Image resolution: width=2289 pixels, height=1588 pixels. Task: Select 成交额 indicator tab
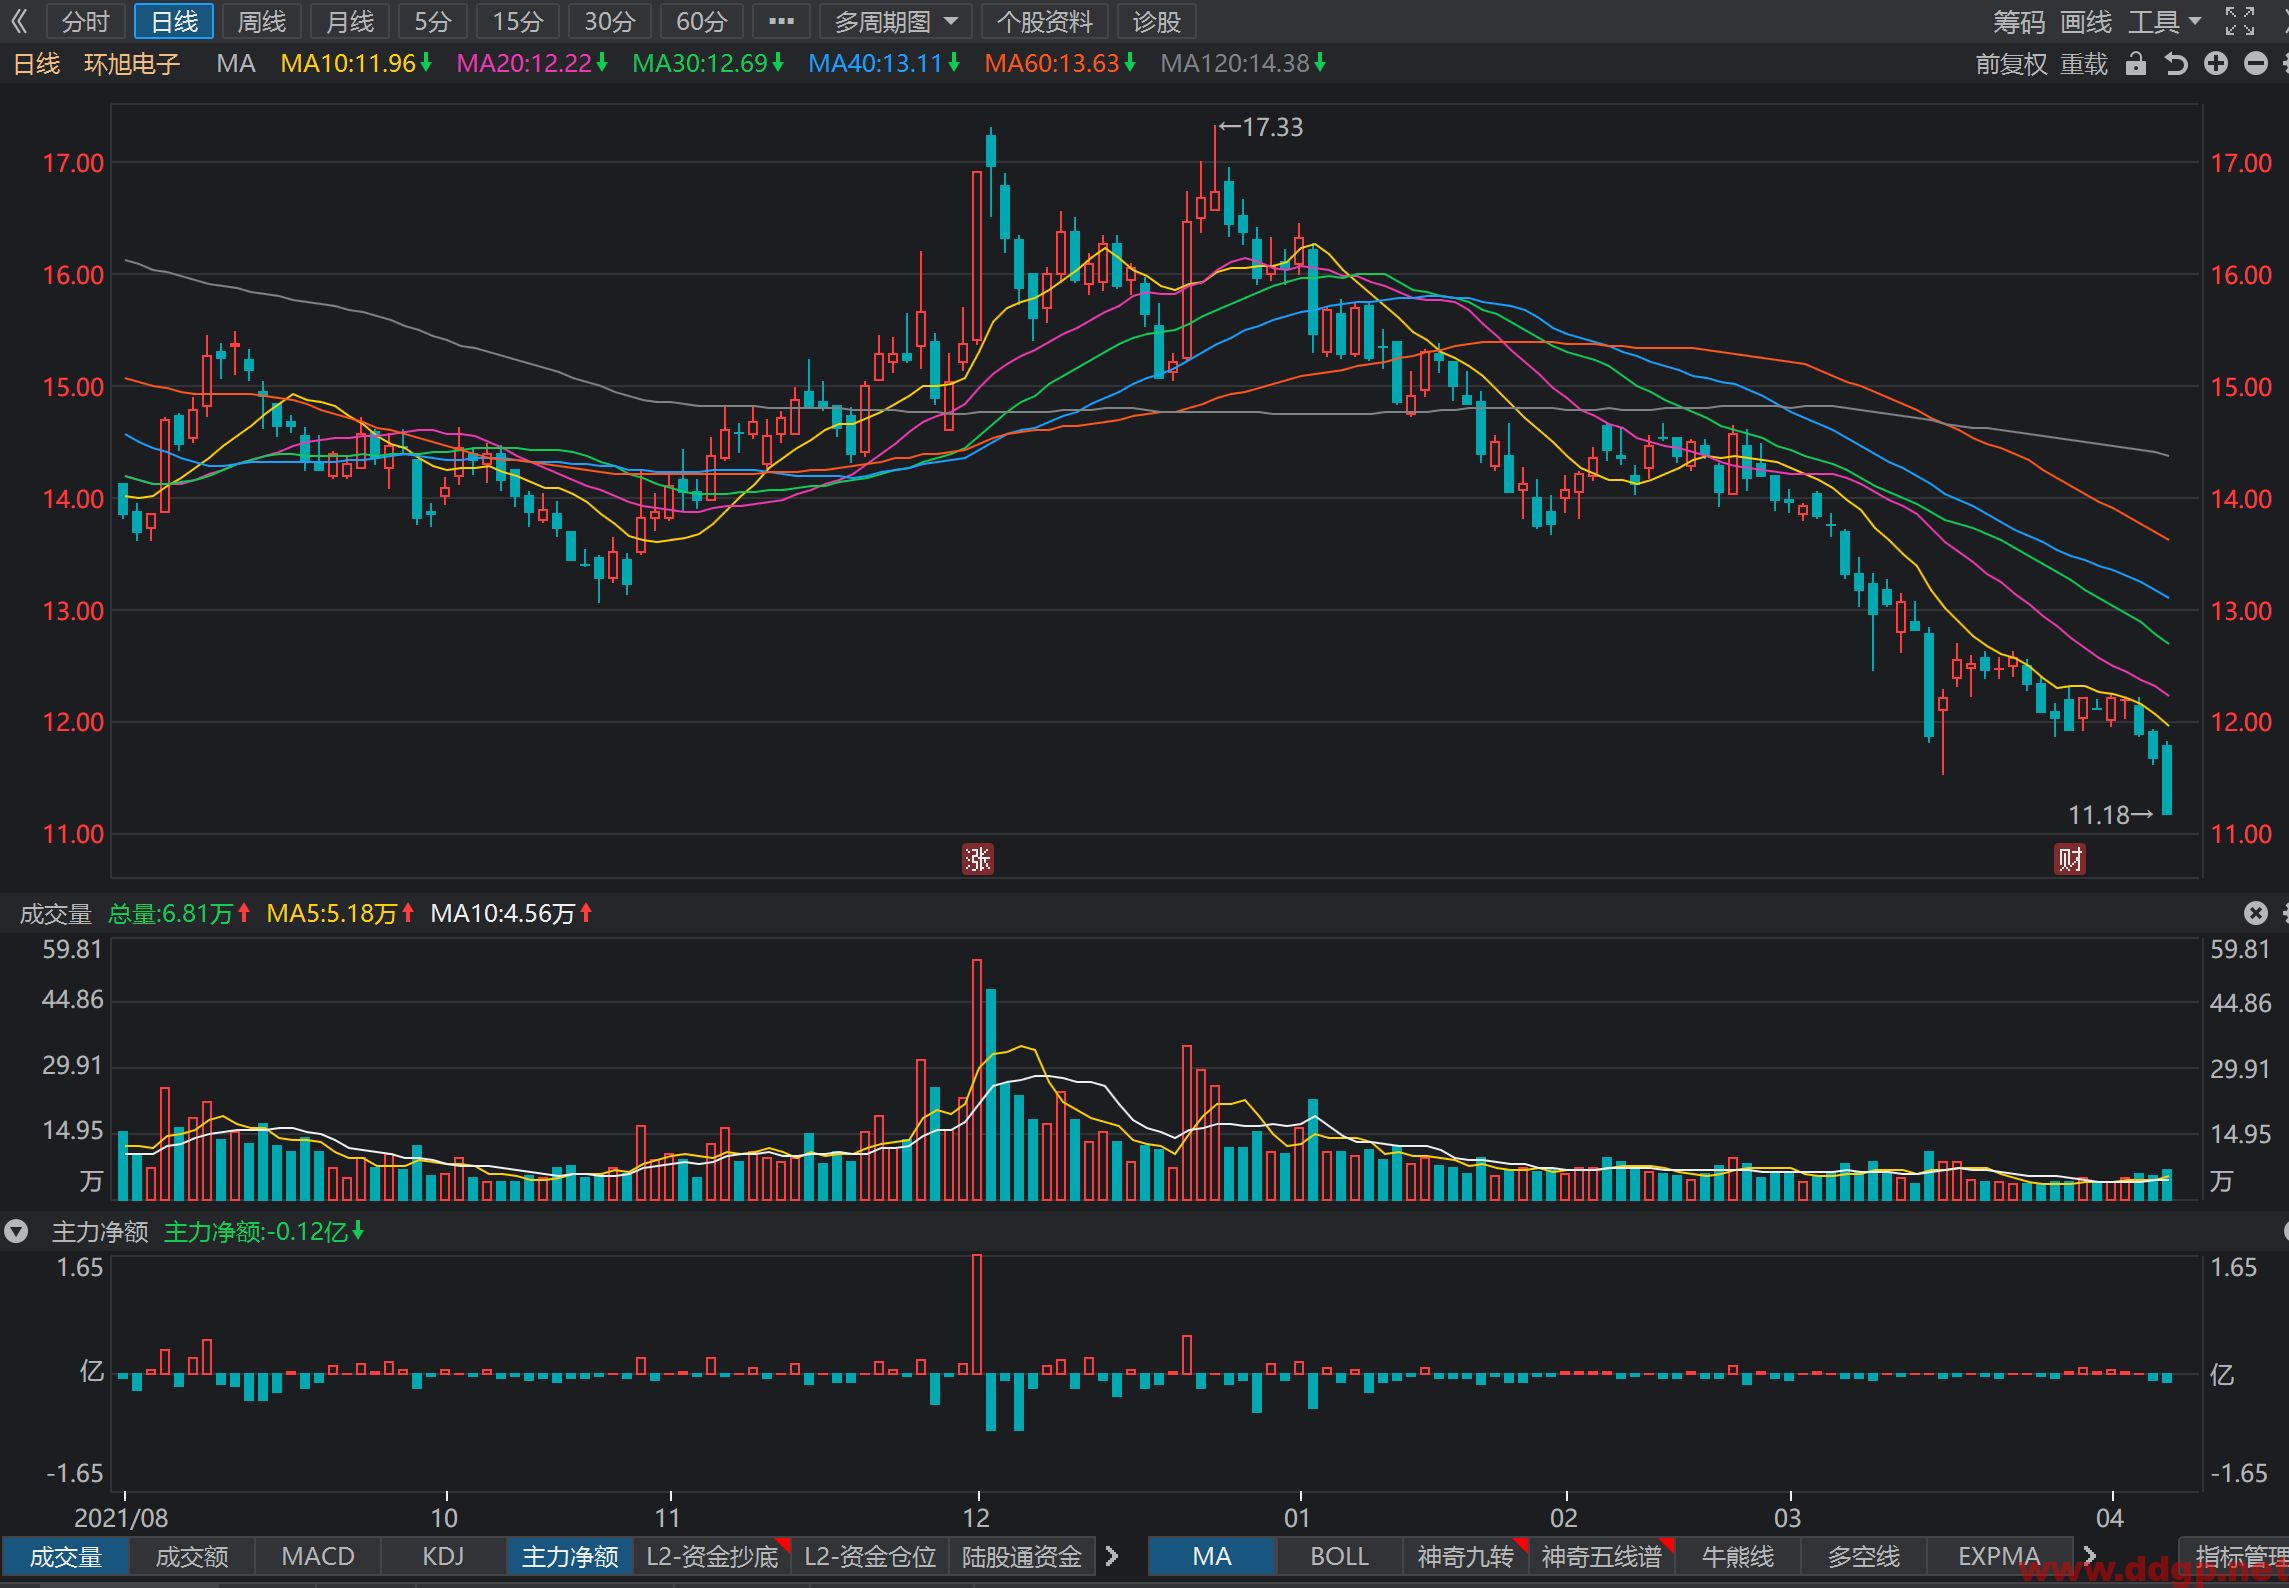click(x=192, y=1556)
